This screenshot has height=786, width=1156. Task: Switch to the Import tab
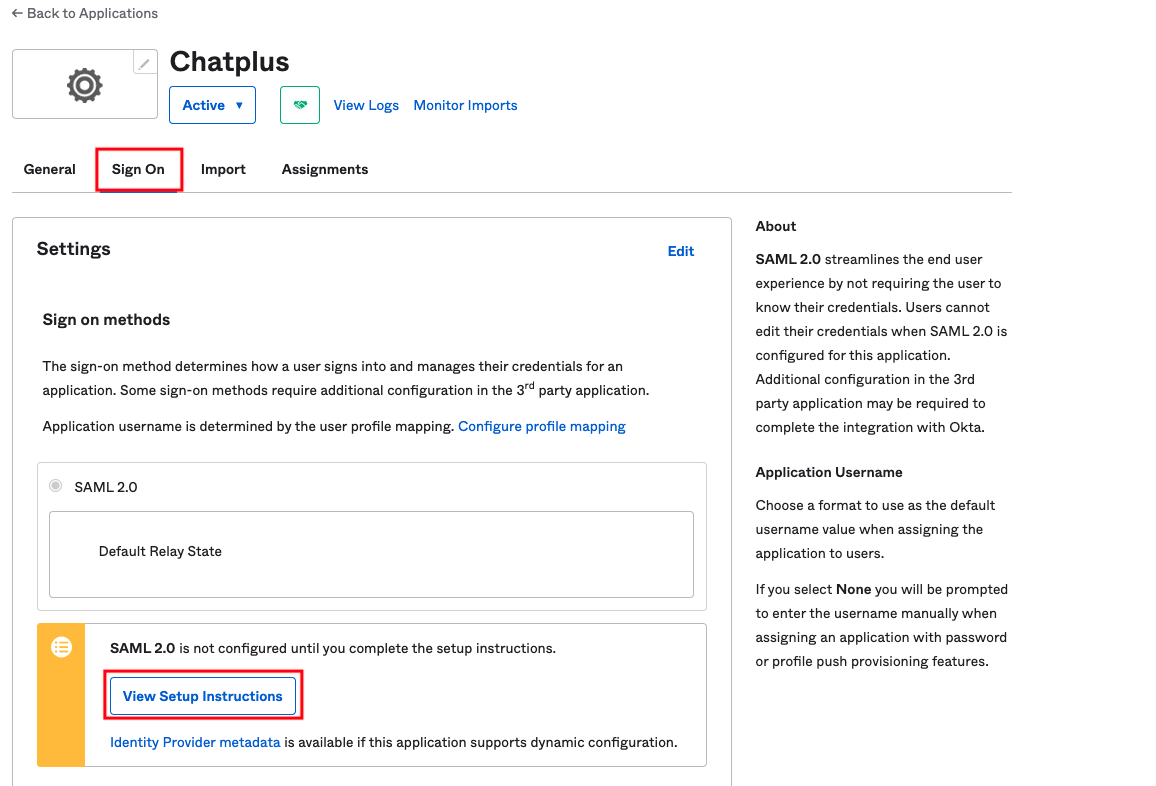pyautogui.click(x=223, y=169)
